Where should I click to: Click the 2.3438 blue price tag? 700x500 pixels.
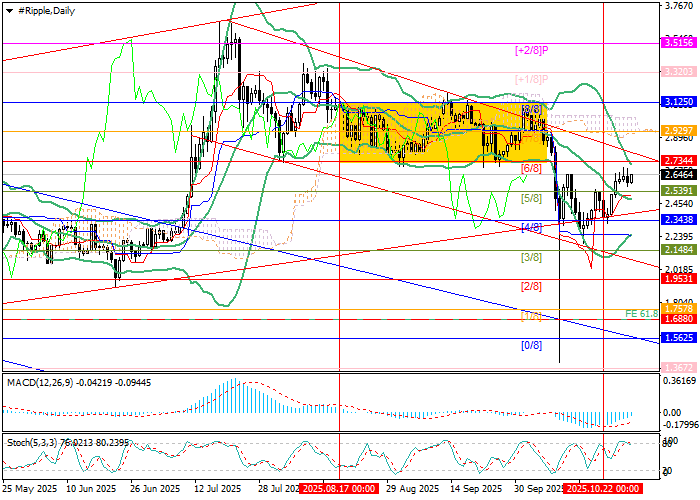(x=679, y=219)
